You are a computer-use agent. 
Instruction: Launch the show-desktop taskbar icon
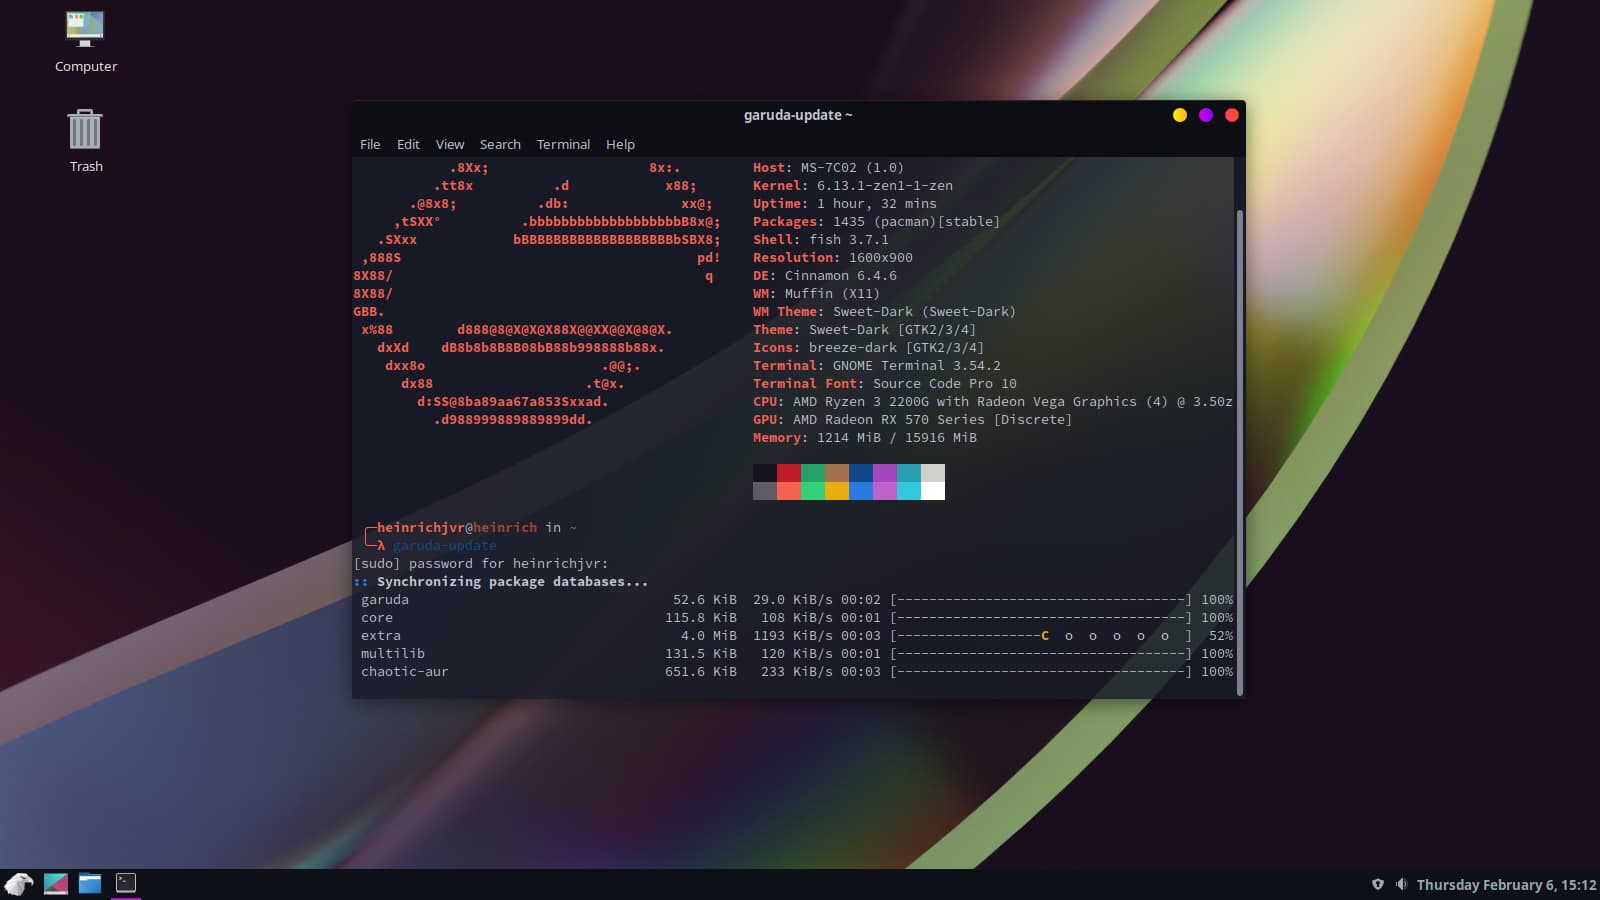[56, 883]
